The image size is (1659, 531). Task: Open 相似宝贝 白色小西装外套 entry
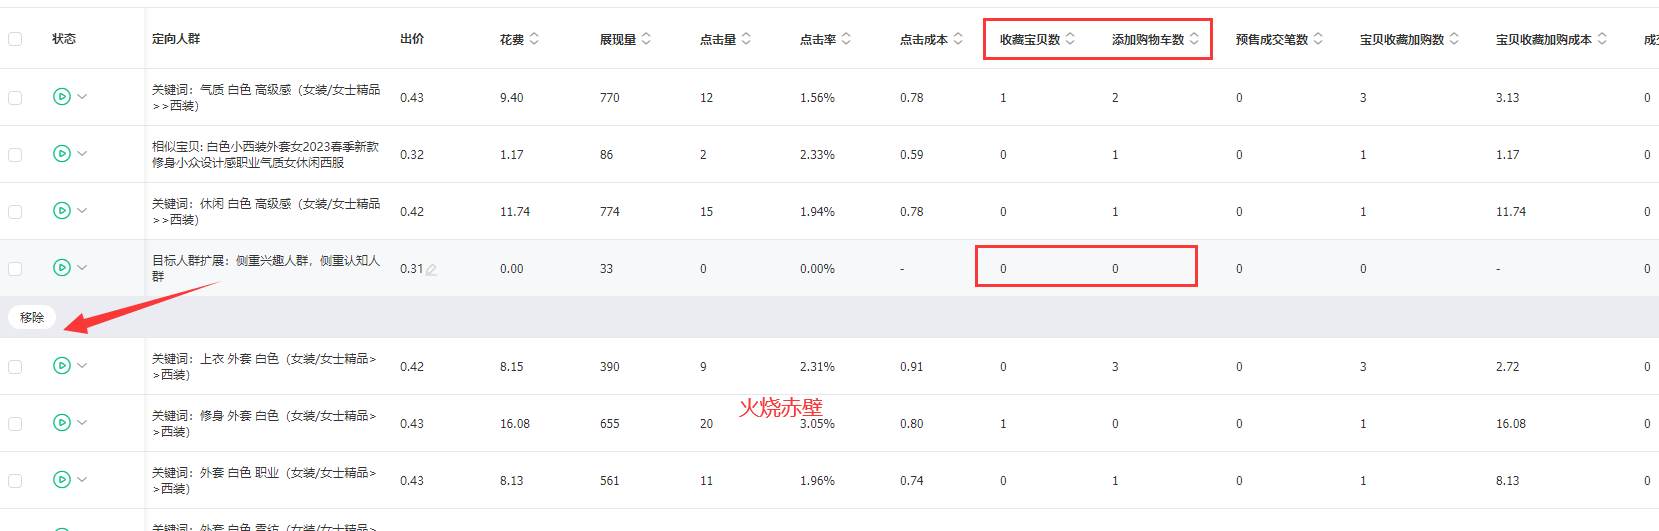(266, 155)
